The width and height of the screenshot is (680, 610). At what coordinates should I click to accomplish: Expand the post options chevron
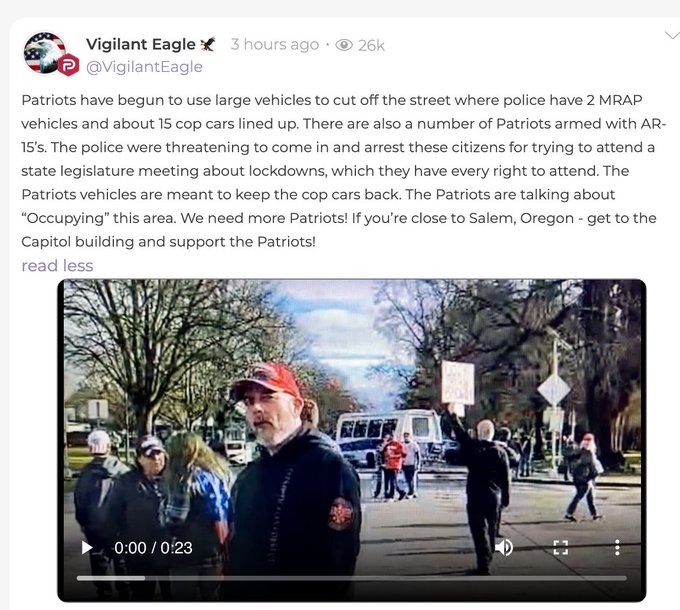coord(673,35)
